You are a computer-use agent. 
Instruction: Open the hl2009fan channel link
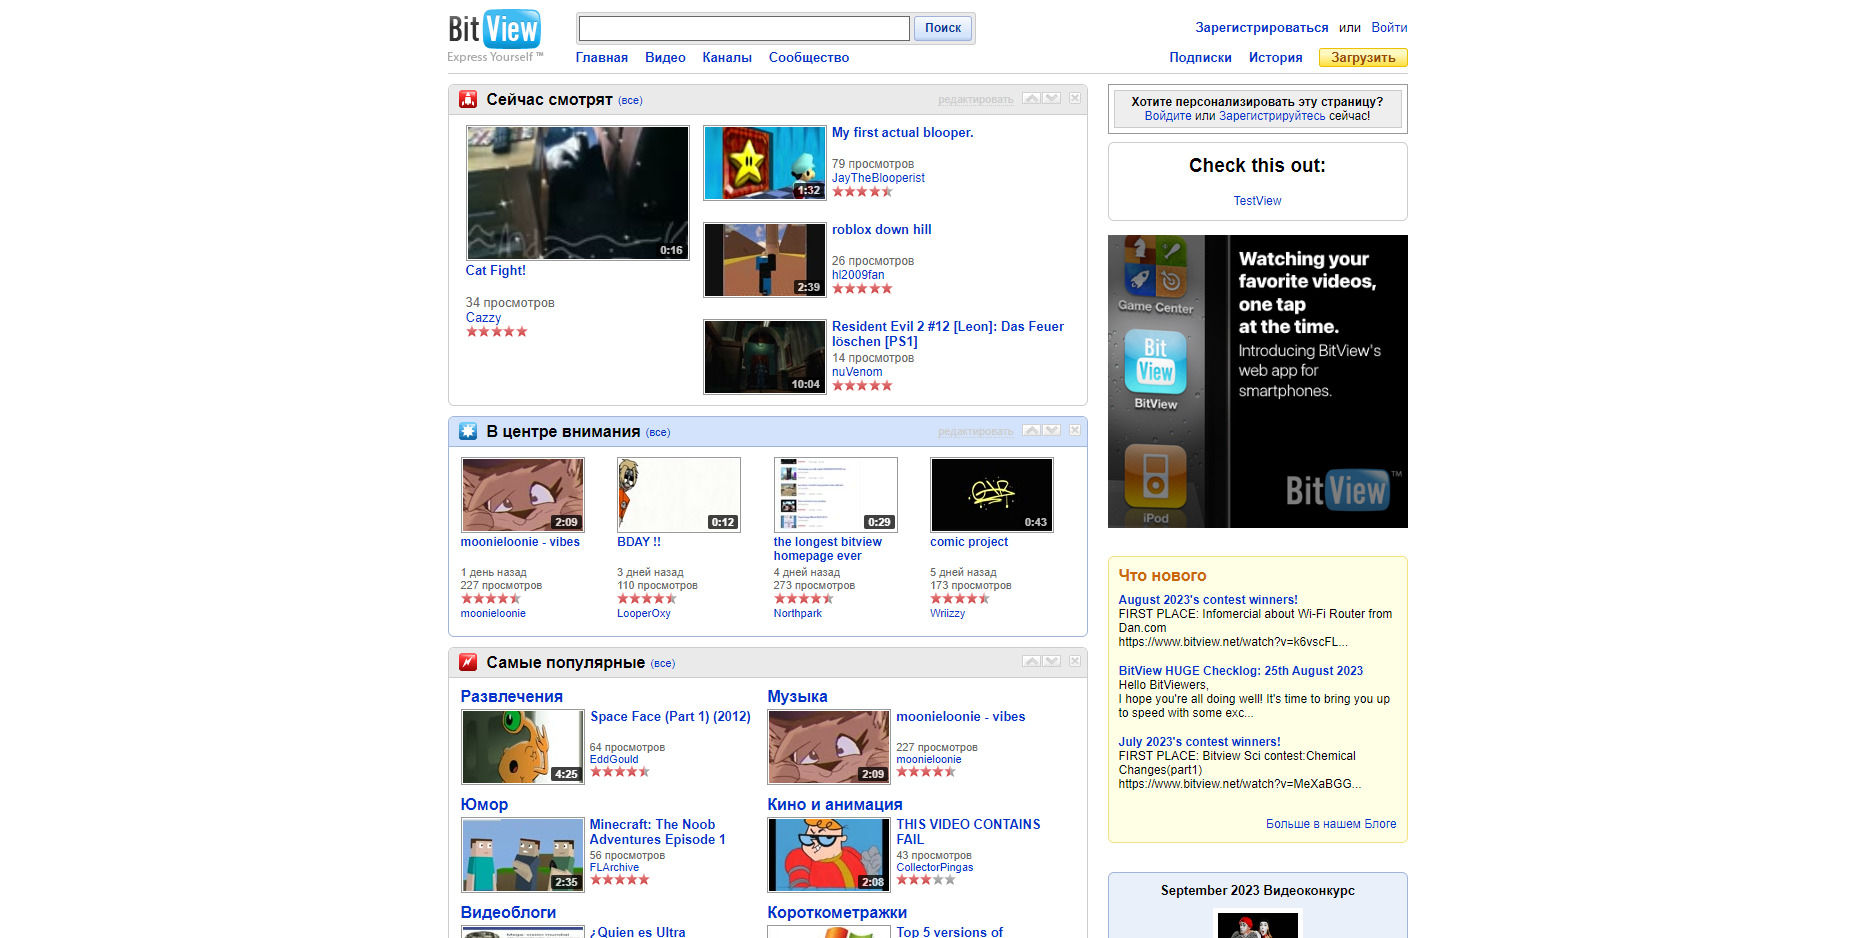858,275
